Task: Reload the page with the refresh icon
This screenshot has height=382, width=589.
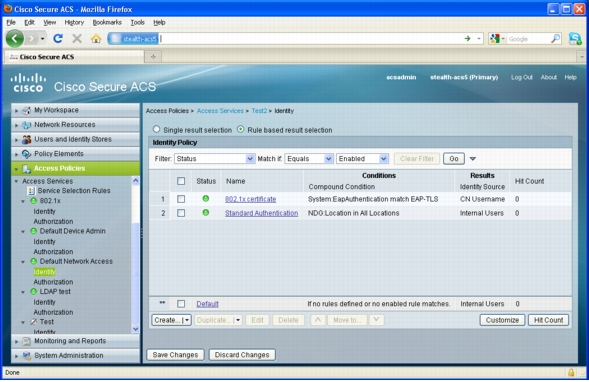Action: pyautogui.click(x=58, y=38)
